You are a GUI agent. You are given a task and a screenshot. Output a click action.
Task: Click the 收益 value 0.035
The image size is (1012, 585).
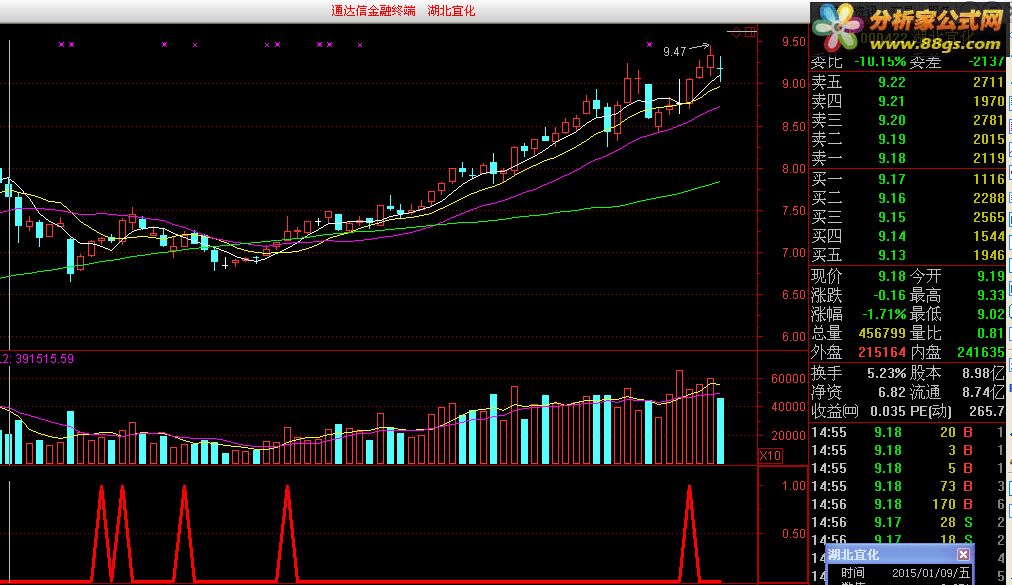tap(887, 411)
